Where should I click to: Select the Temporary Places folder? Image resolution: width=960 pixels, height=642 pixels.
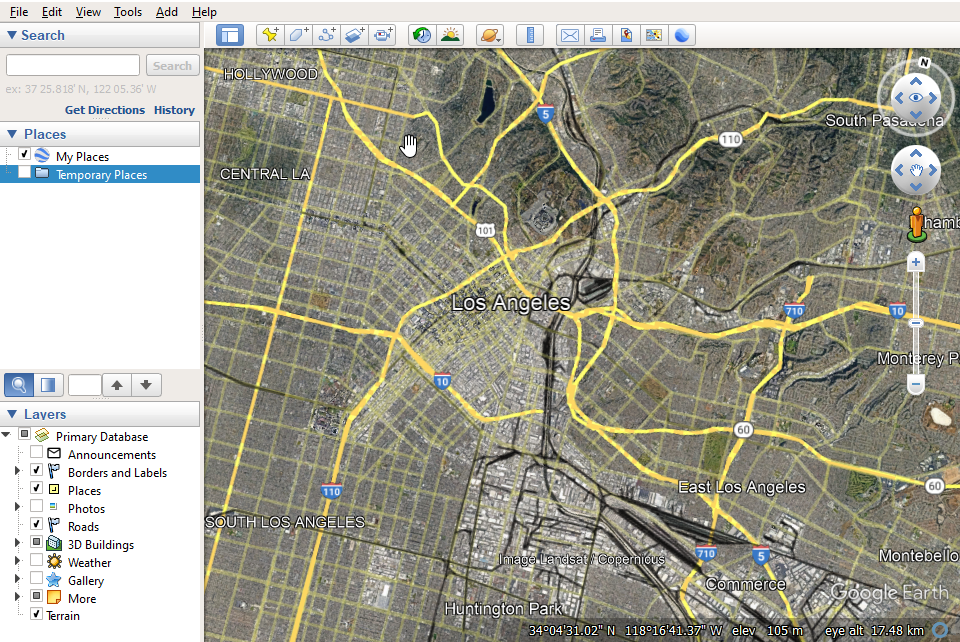click(x=100, y=174)
